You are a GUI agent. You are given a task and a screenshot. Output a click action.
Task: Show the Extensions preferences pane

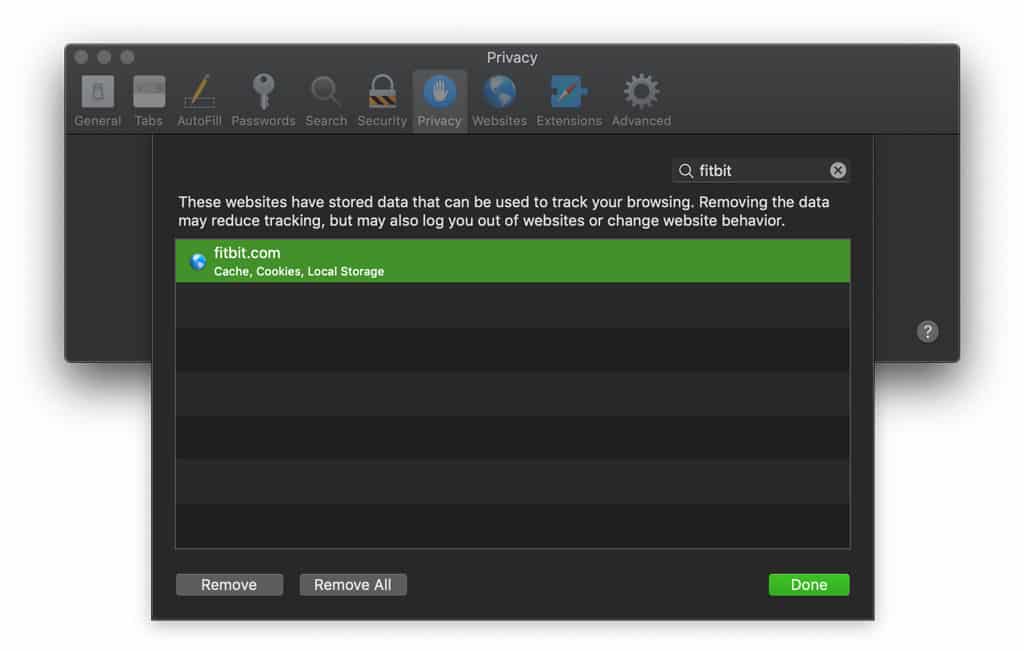[569, 101]
